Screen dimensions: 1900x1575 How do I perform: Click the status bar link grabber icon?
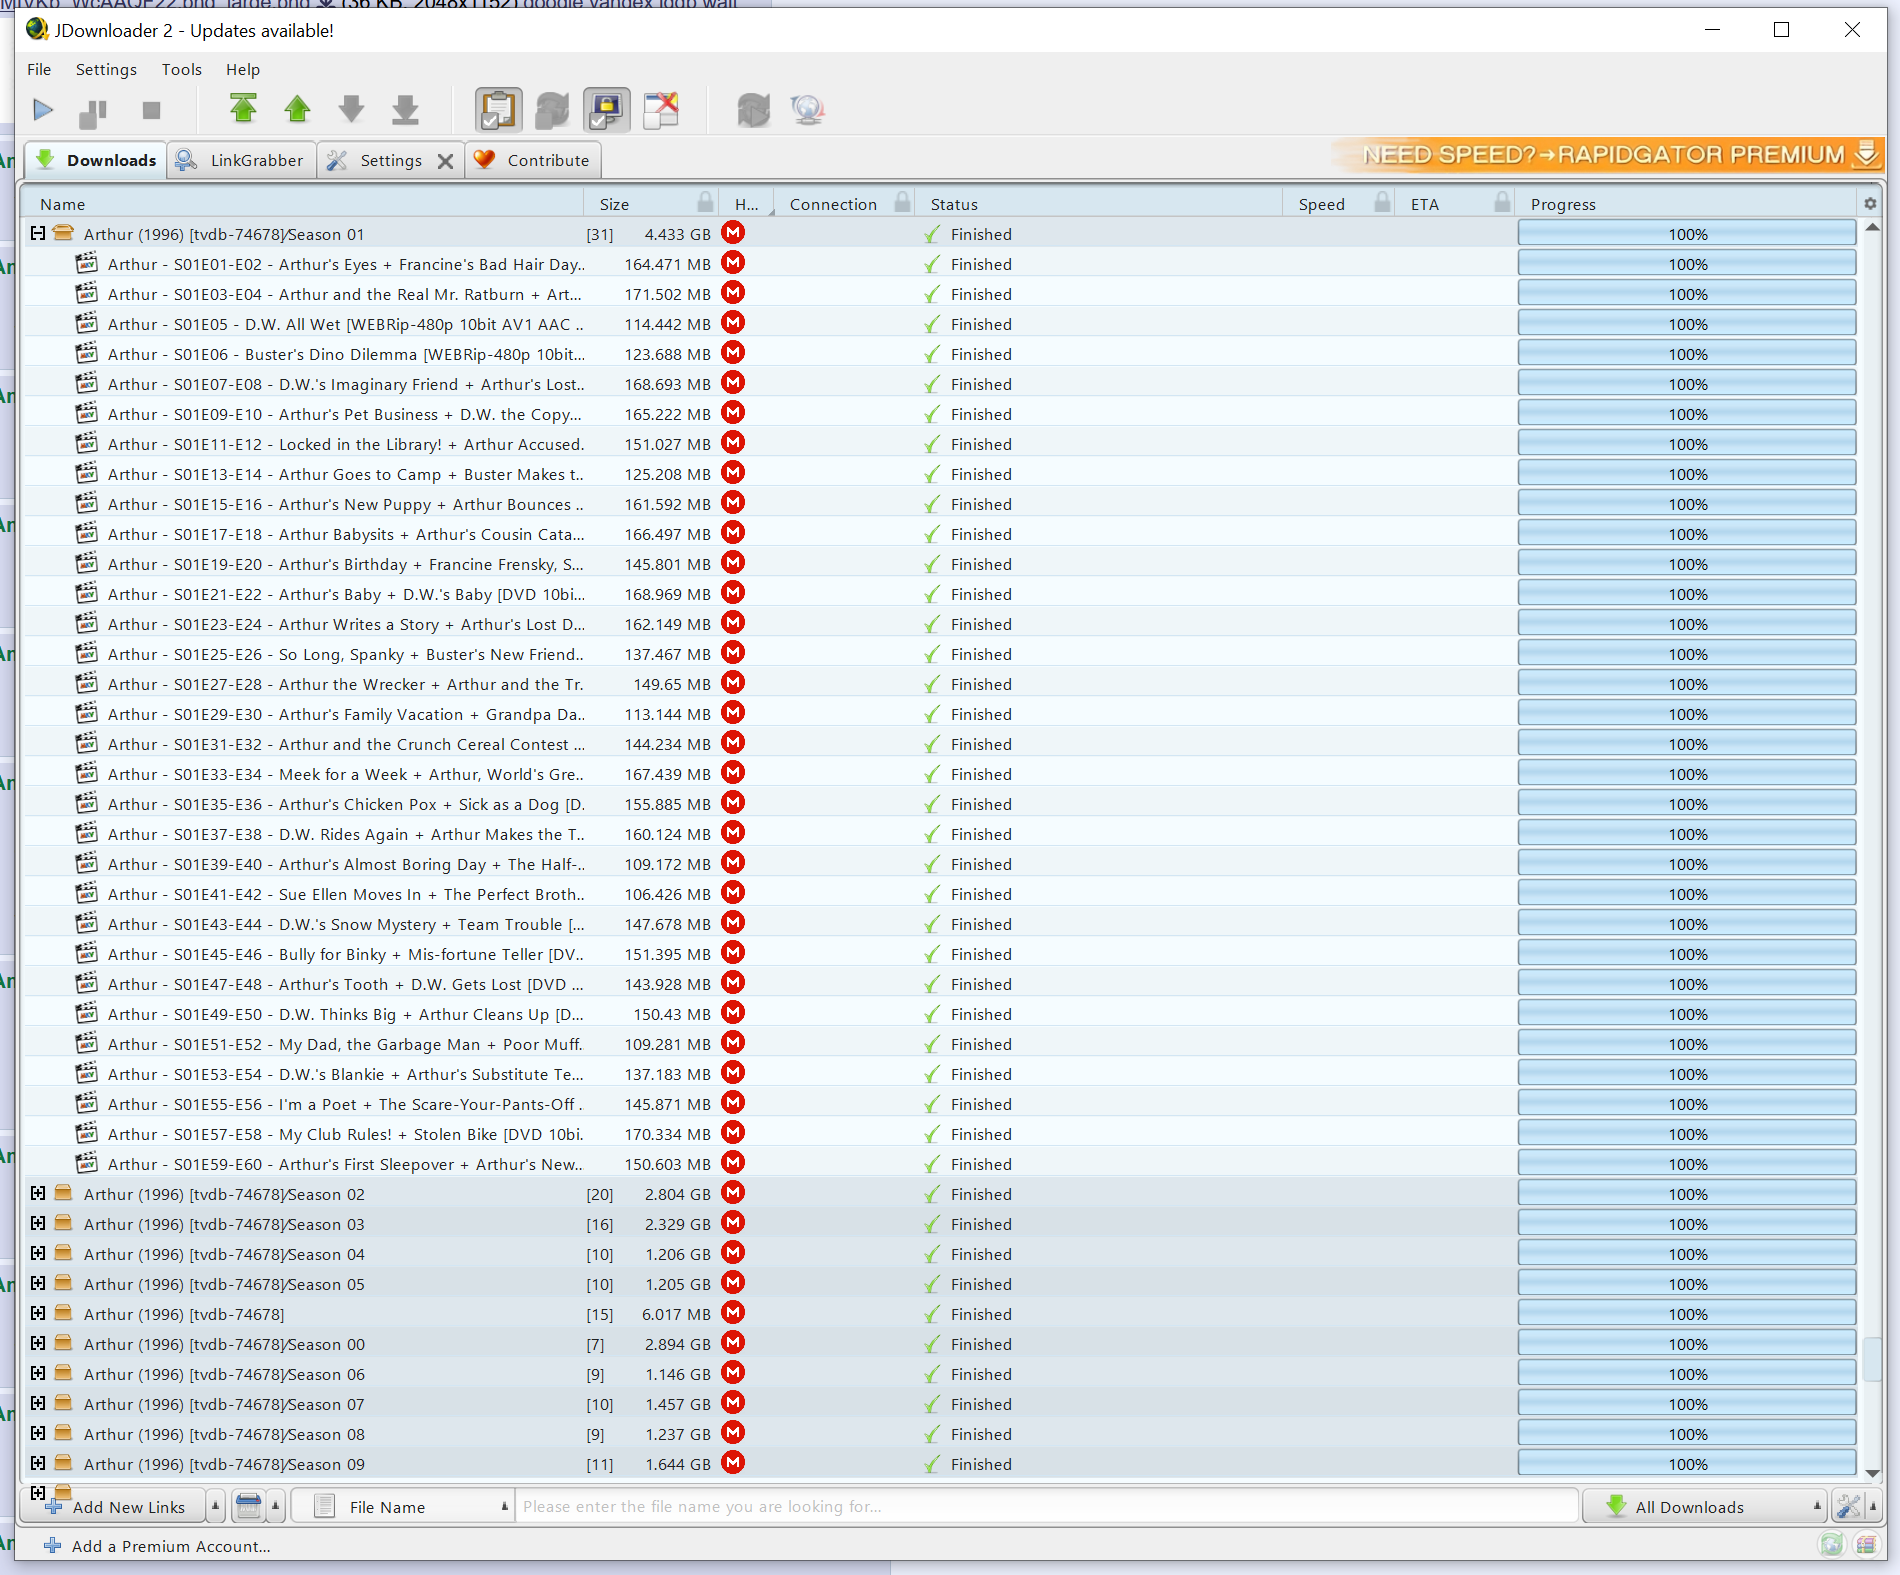click(x=1866, y=1545)
